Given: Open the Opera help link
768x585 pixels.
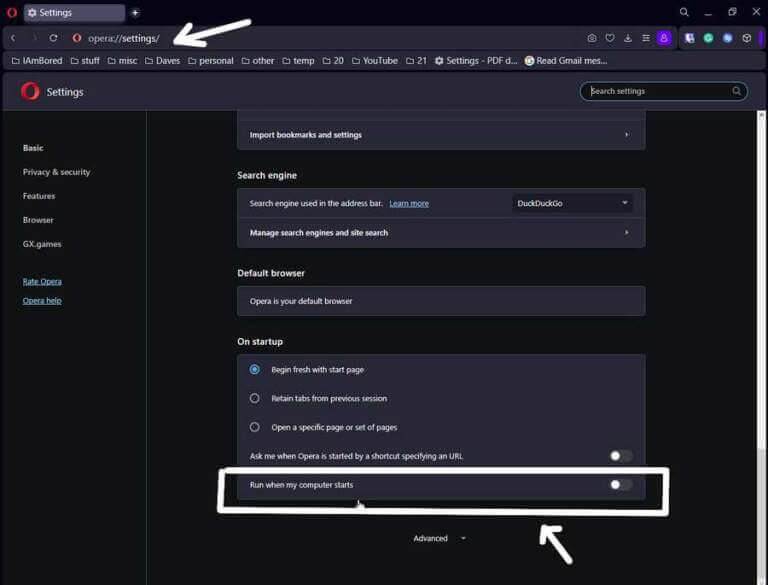Looking at the screenshot, I should (42, 301).
